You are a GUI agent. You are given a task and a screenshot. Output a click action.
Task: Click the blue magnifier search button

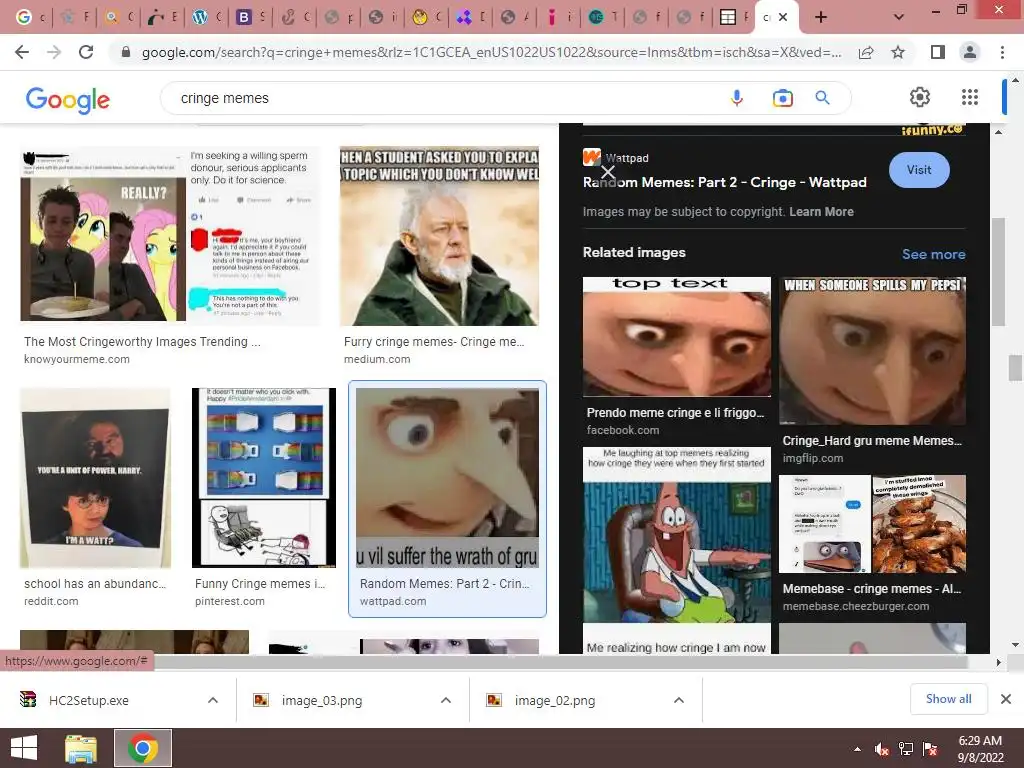(823, 98)
